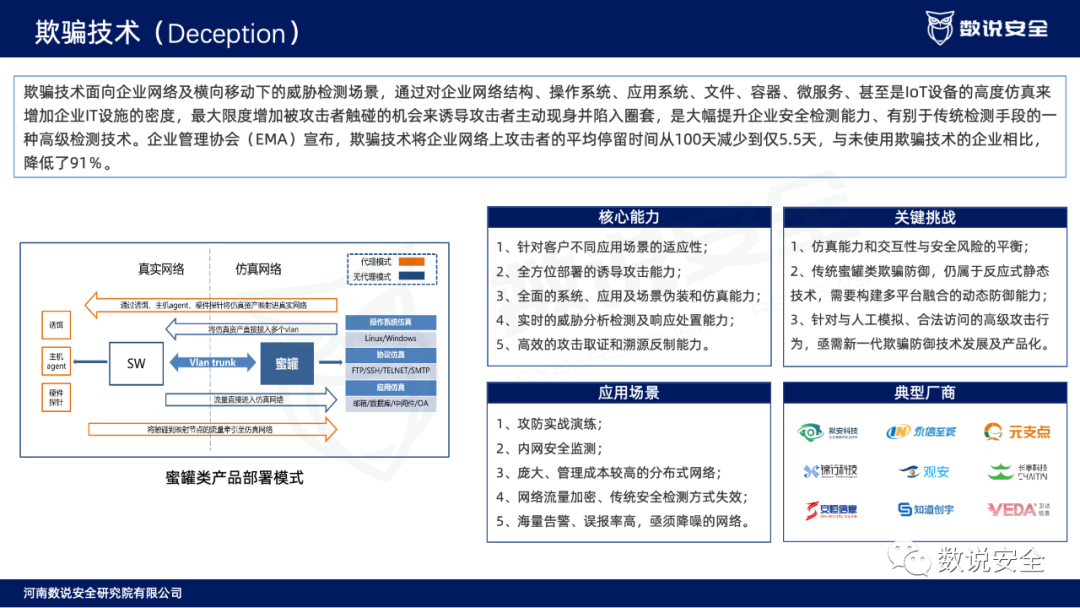Click the 仿真网络 label

click(258, 269)
